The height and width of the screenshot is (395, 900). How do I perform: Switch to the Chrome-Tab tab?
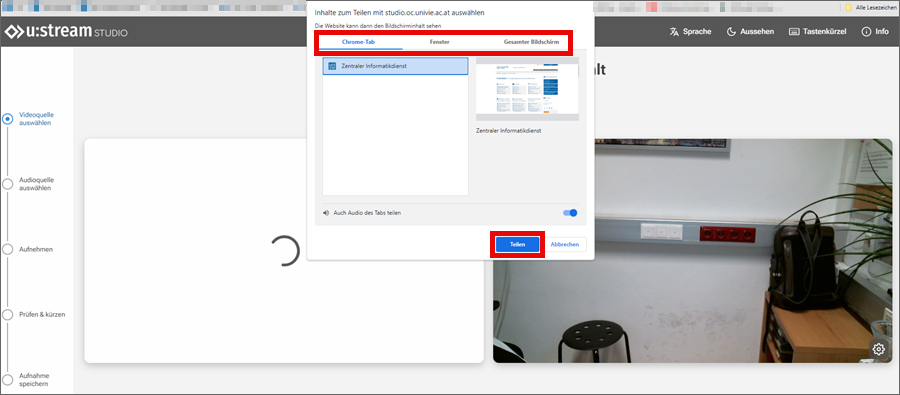click(x=358, y=42)
